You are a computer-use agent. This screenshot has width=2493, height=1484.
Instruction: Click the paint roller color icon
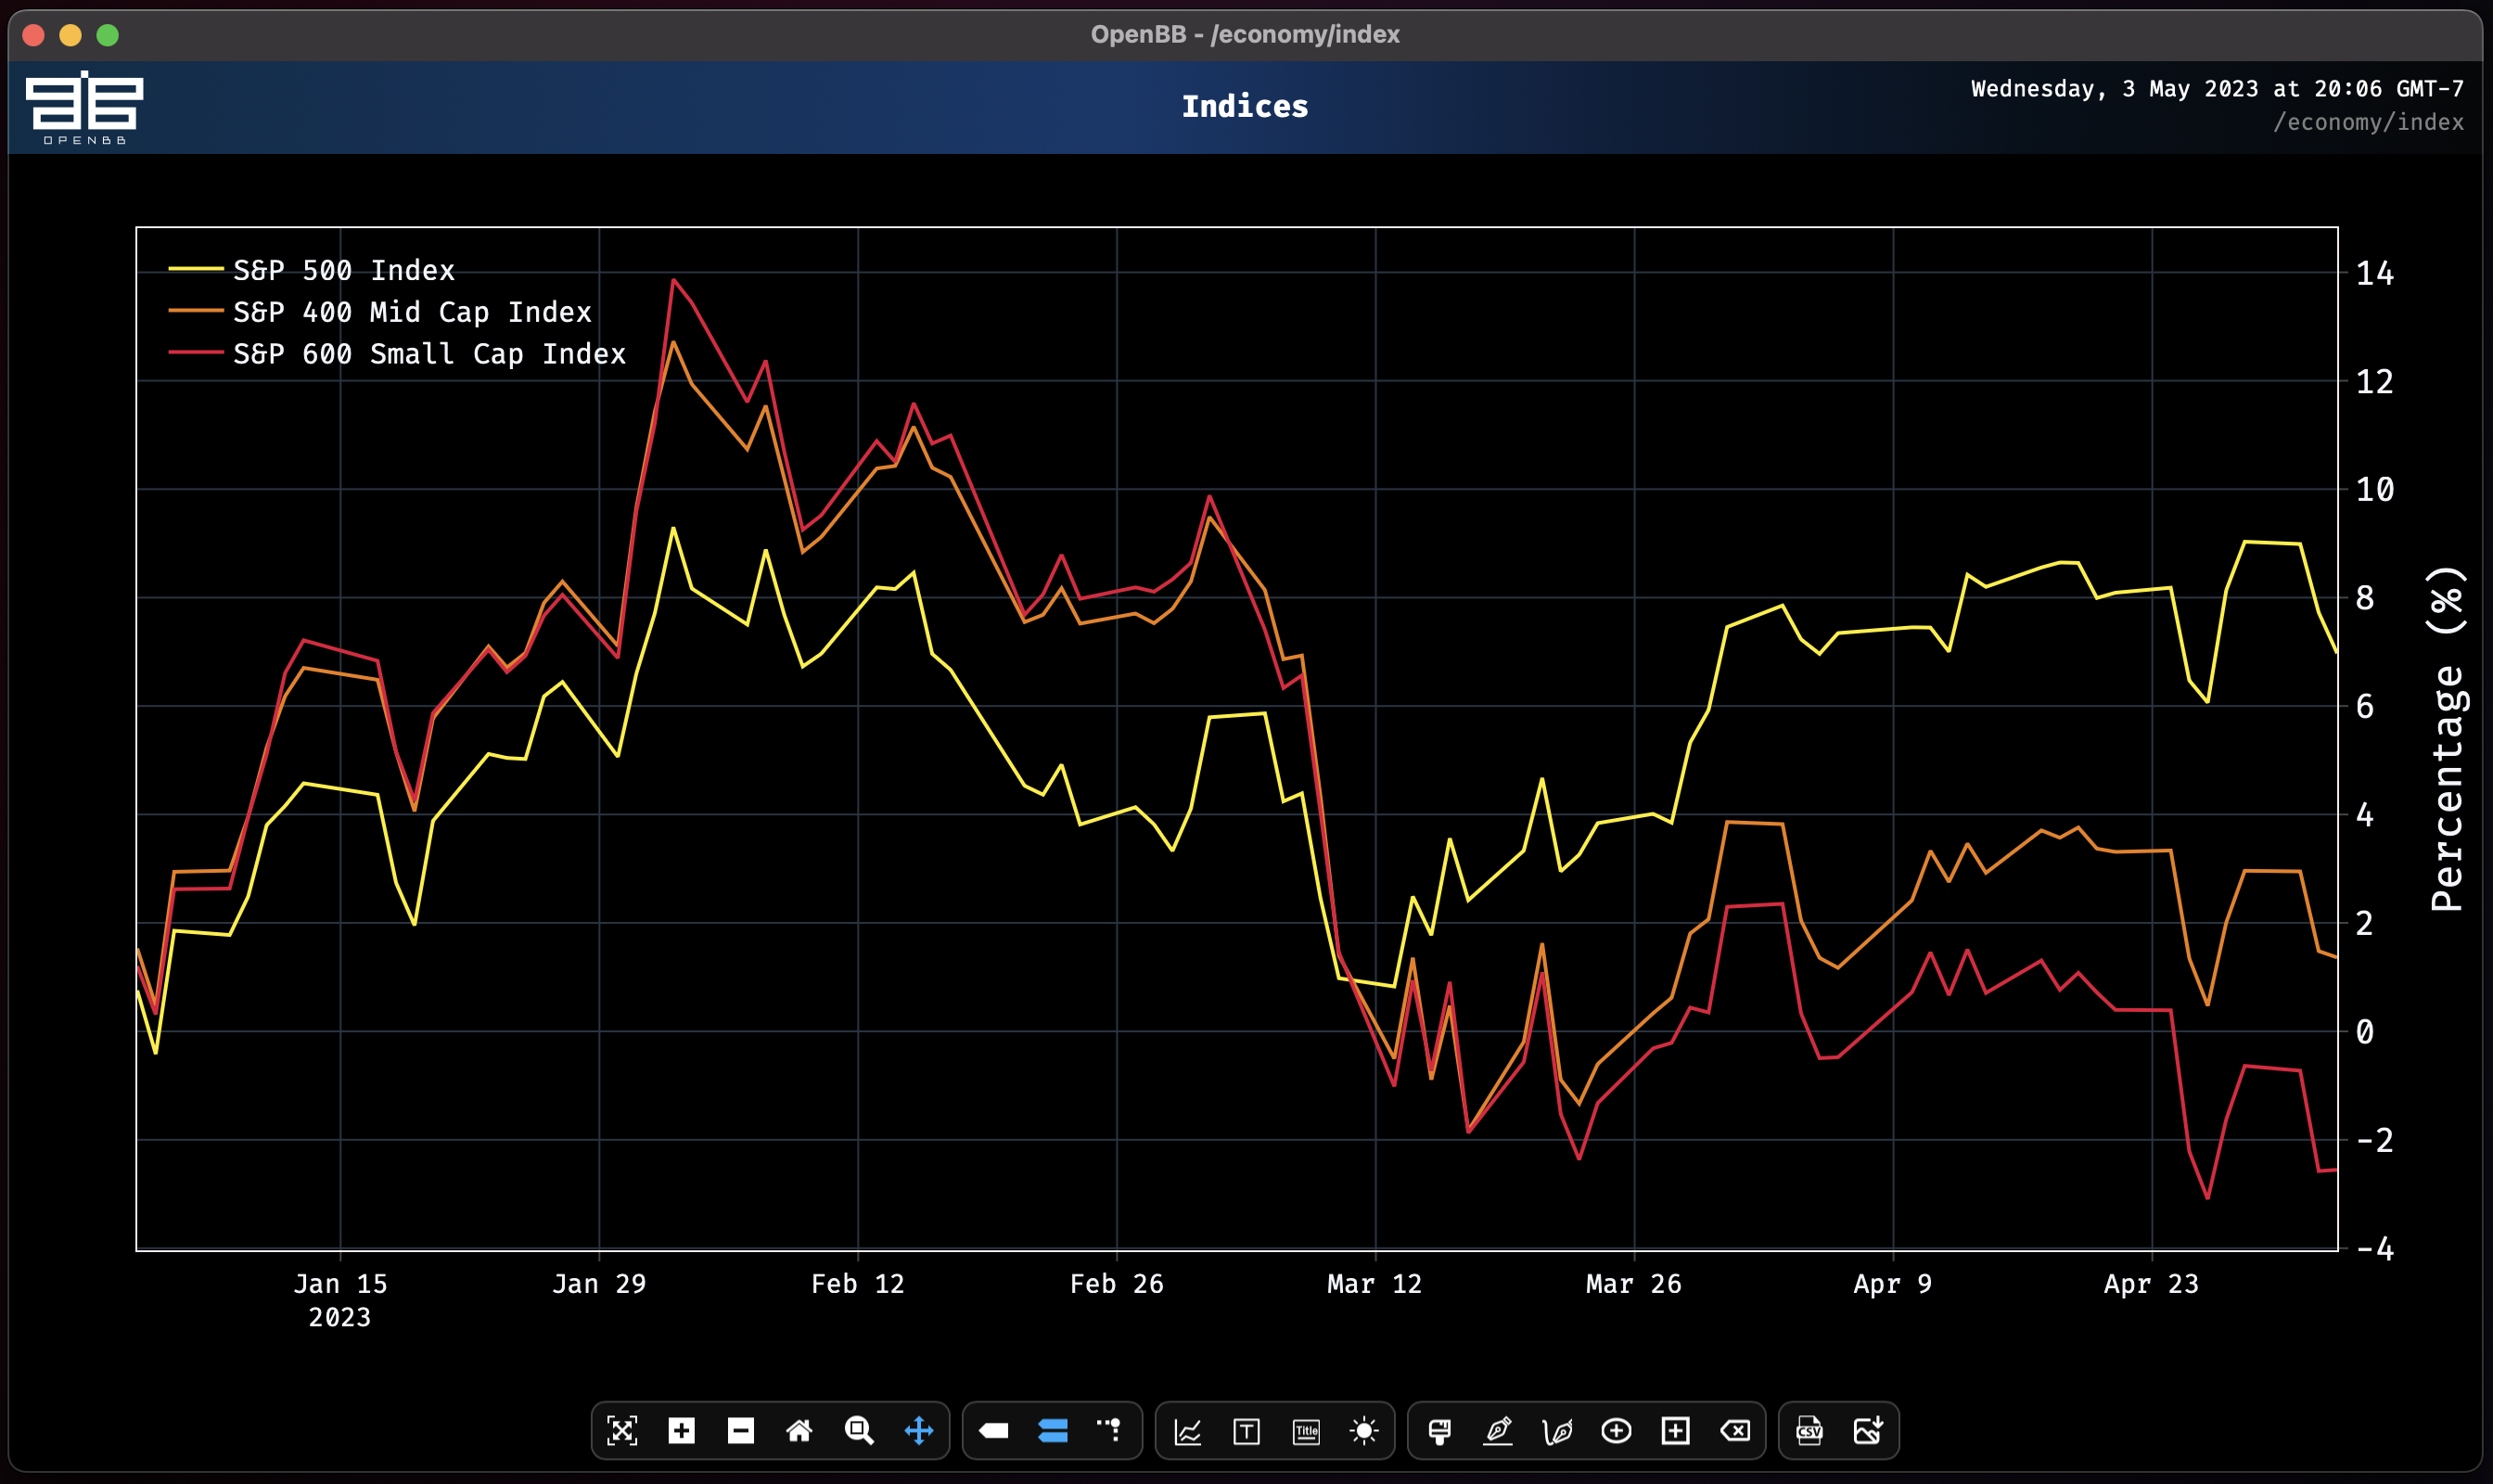(x=1439, y=1431)
